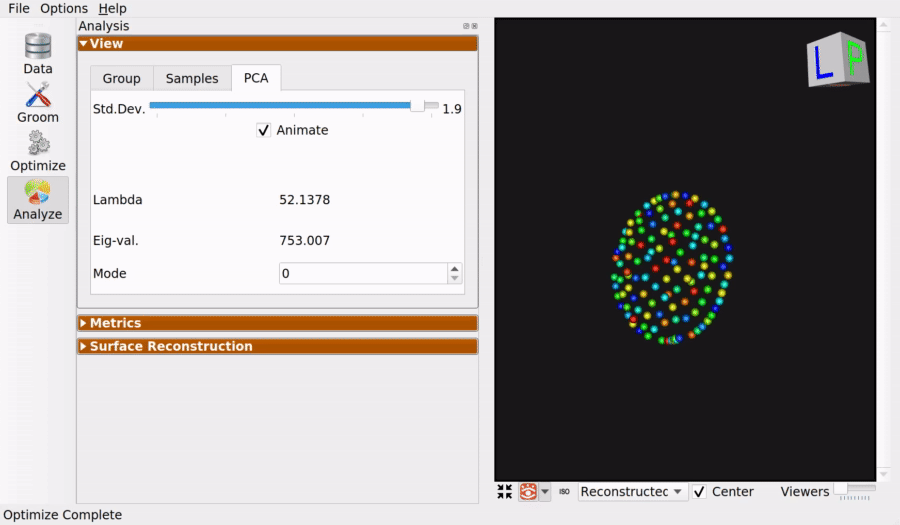Open the Groom tools icon
This screenshot has width=900, height=525.
point(38,95)
